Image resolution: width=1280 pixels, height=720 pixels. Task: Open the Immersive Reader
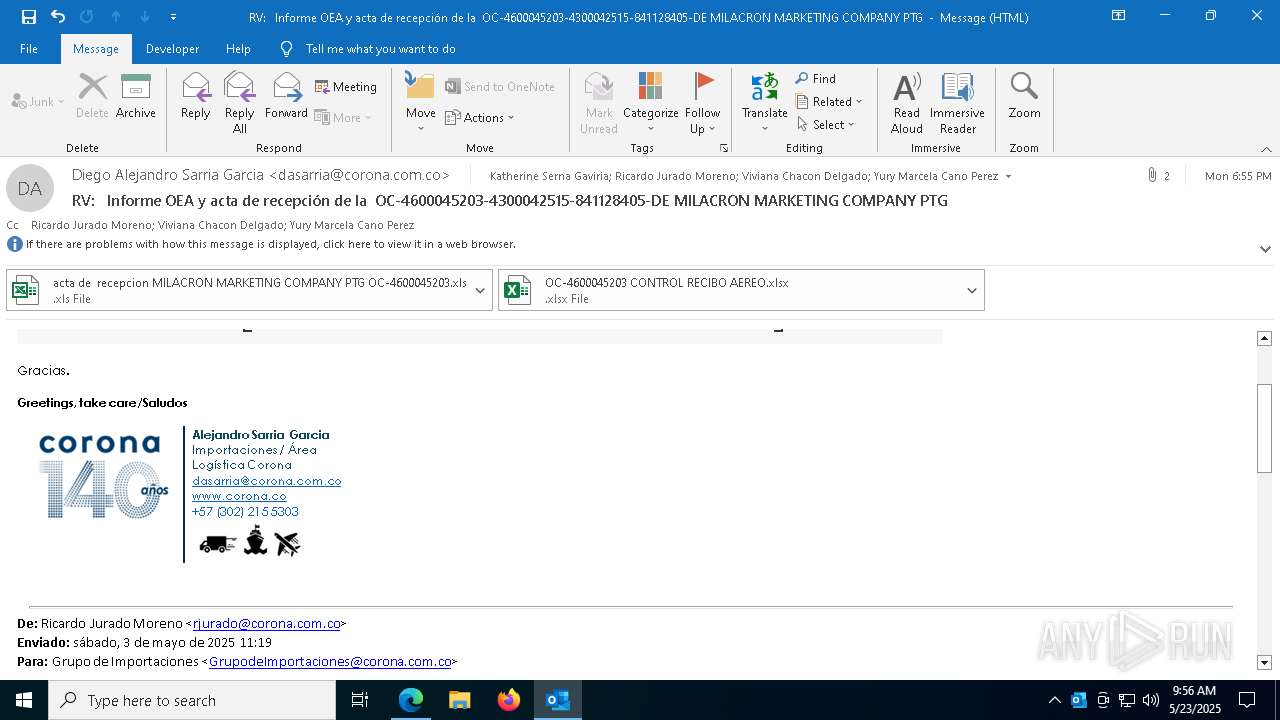click(x=958, y=103)
